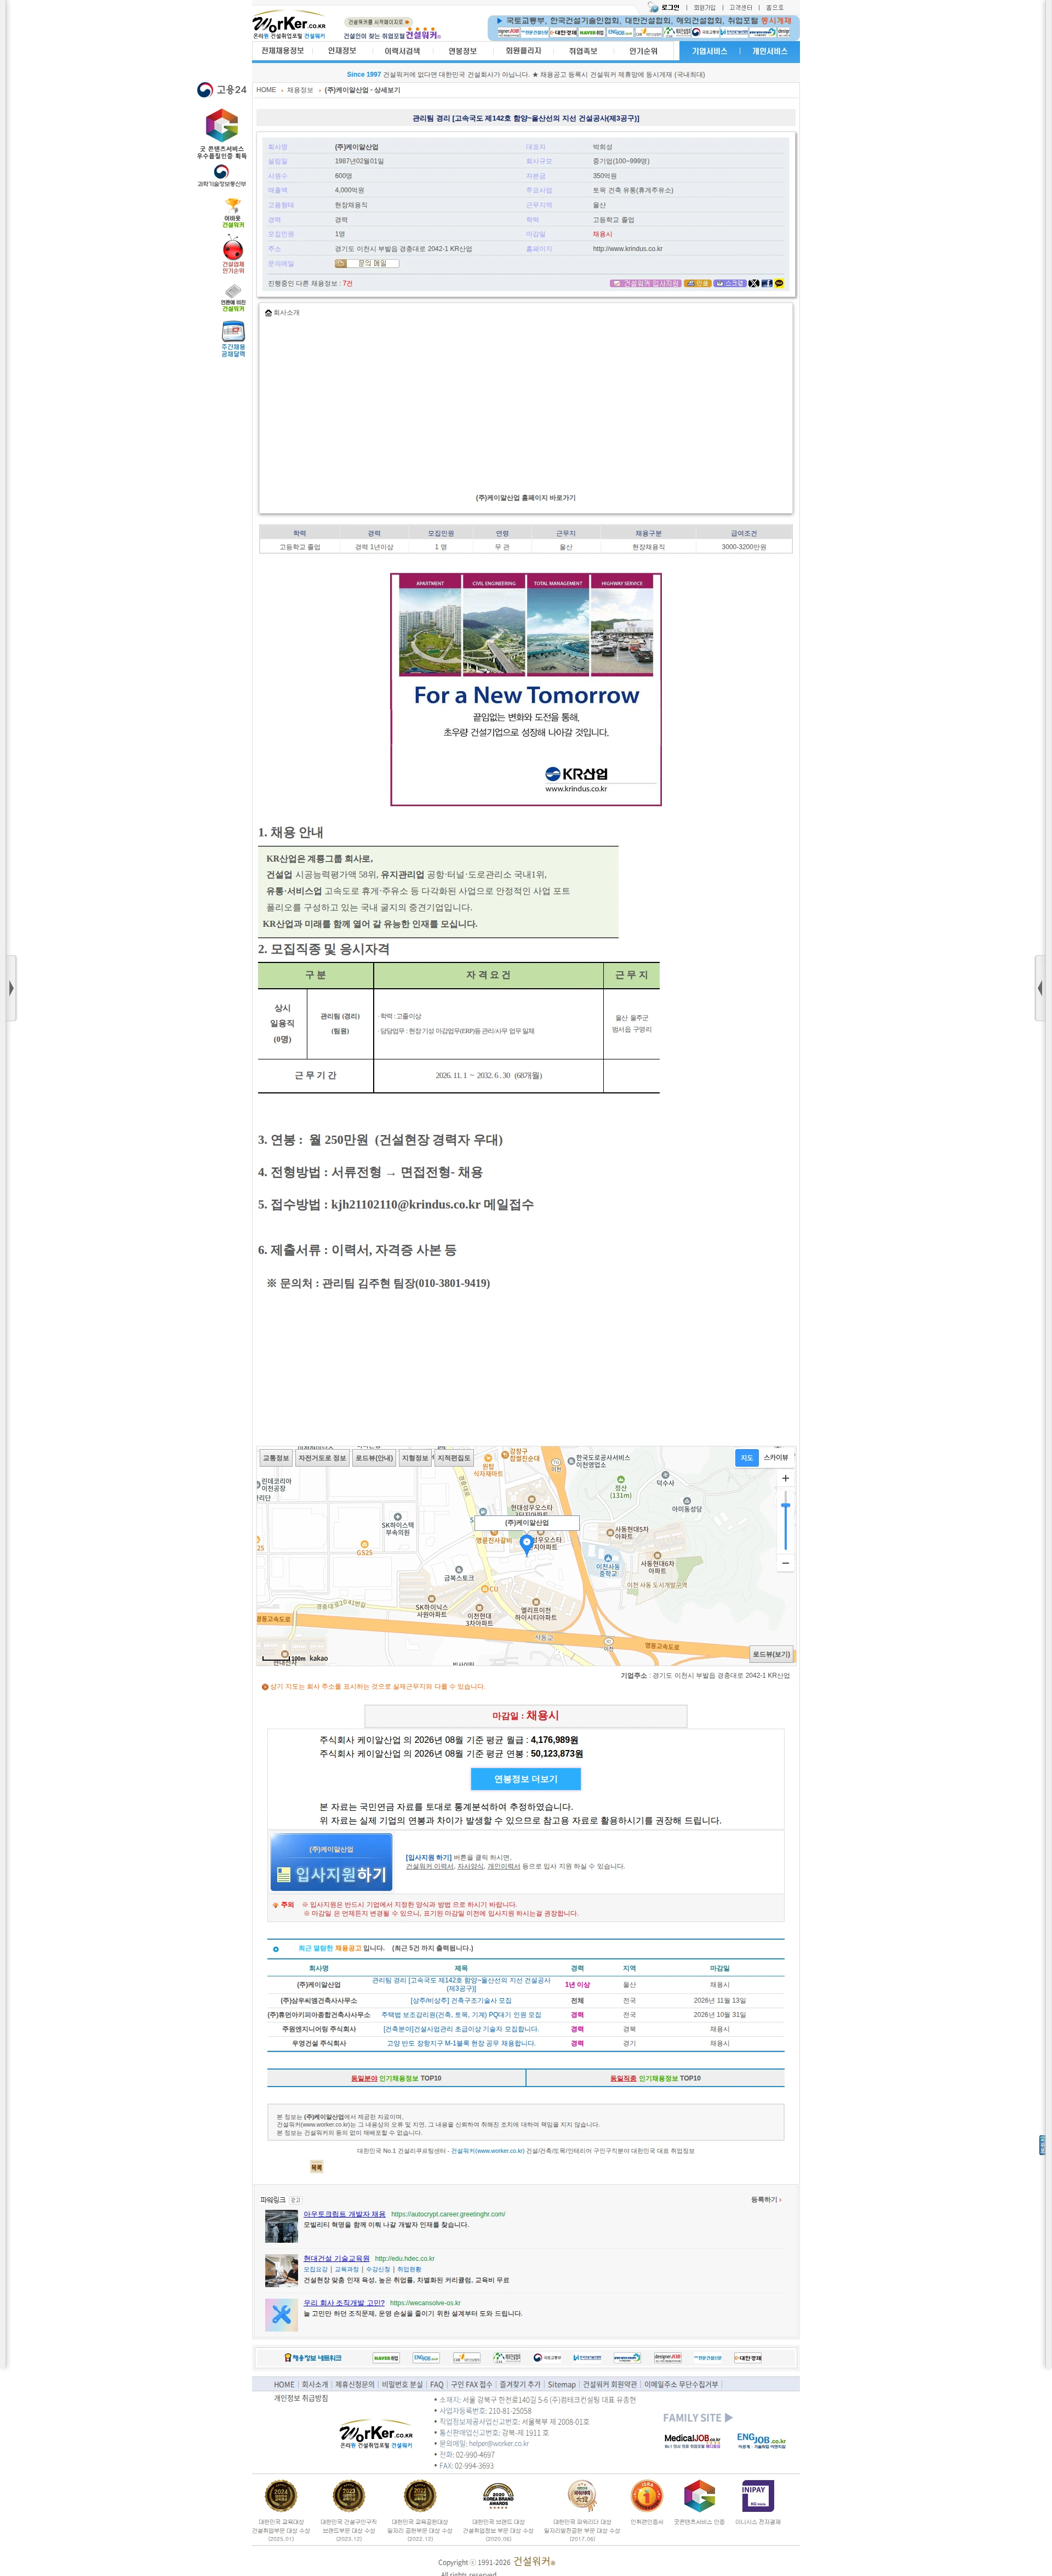
Task: Open the 어바웃 건설워커 trophy icon
Action: coord(233,213)
